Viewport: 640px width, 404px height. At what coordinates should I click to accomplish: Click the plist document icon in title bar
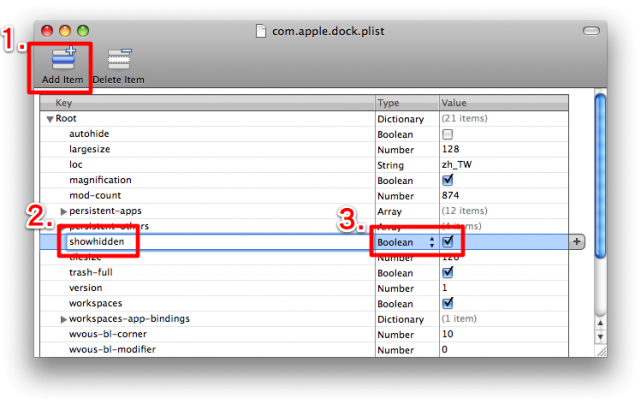point(260,31)
